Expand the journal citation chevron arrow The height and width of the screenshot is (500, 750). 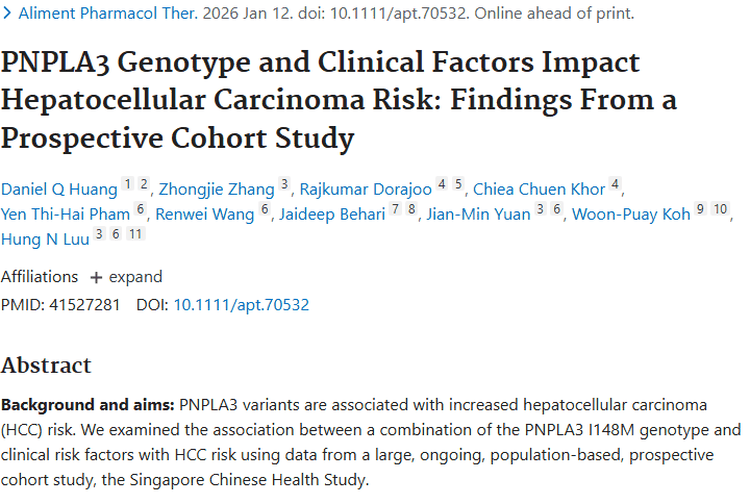point(8,14)
